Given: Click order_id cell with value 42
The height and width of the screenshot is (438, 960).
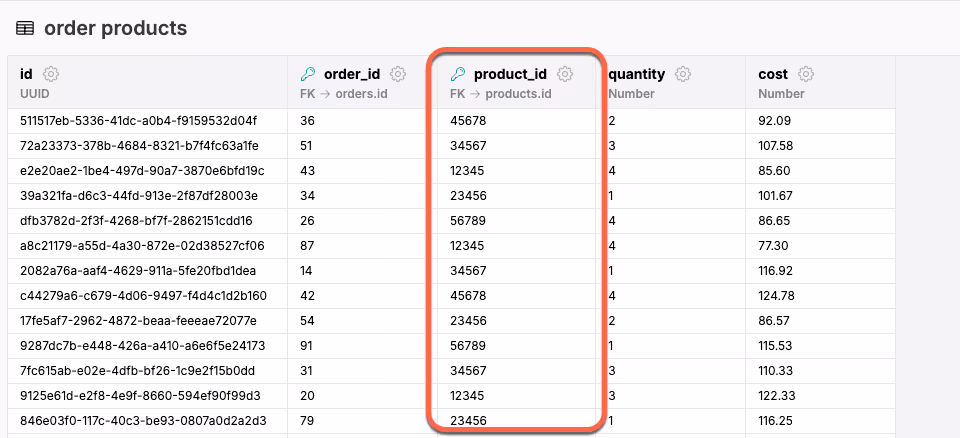Looking at the screenshot, I should point(362,296).
